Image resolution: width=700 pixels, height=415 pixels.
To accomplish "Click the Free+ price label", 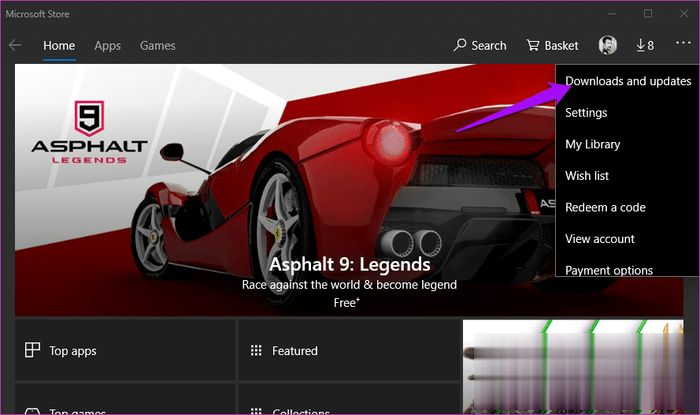I will click(346, 303).
